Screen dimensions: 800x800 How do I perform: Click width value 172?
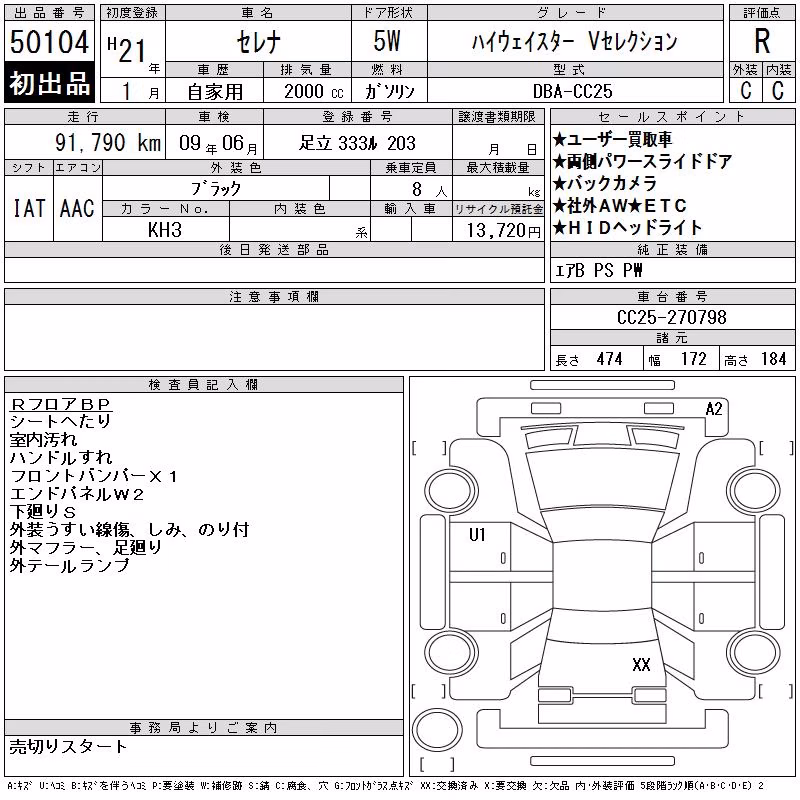[694, 359]
